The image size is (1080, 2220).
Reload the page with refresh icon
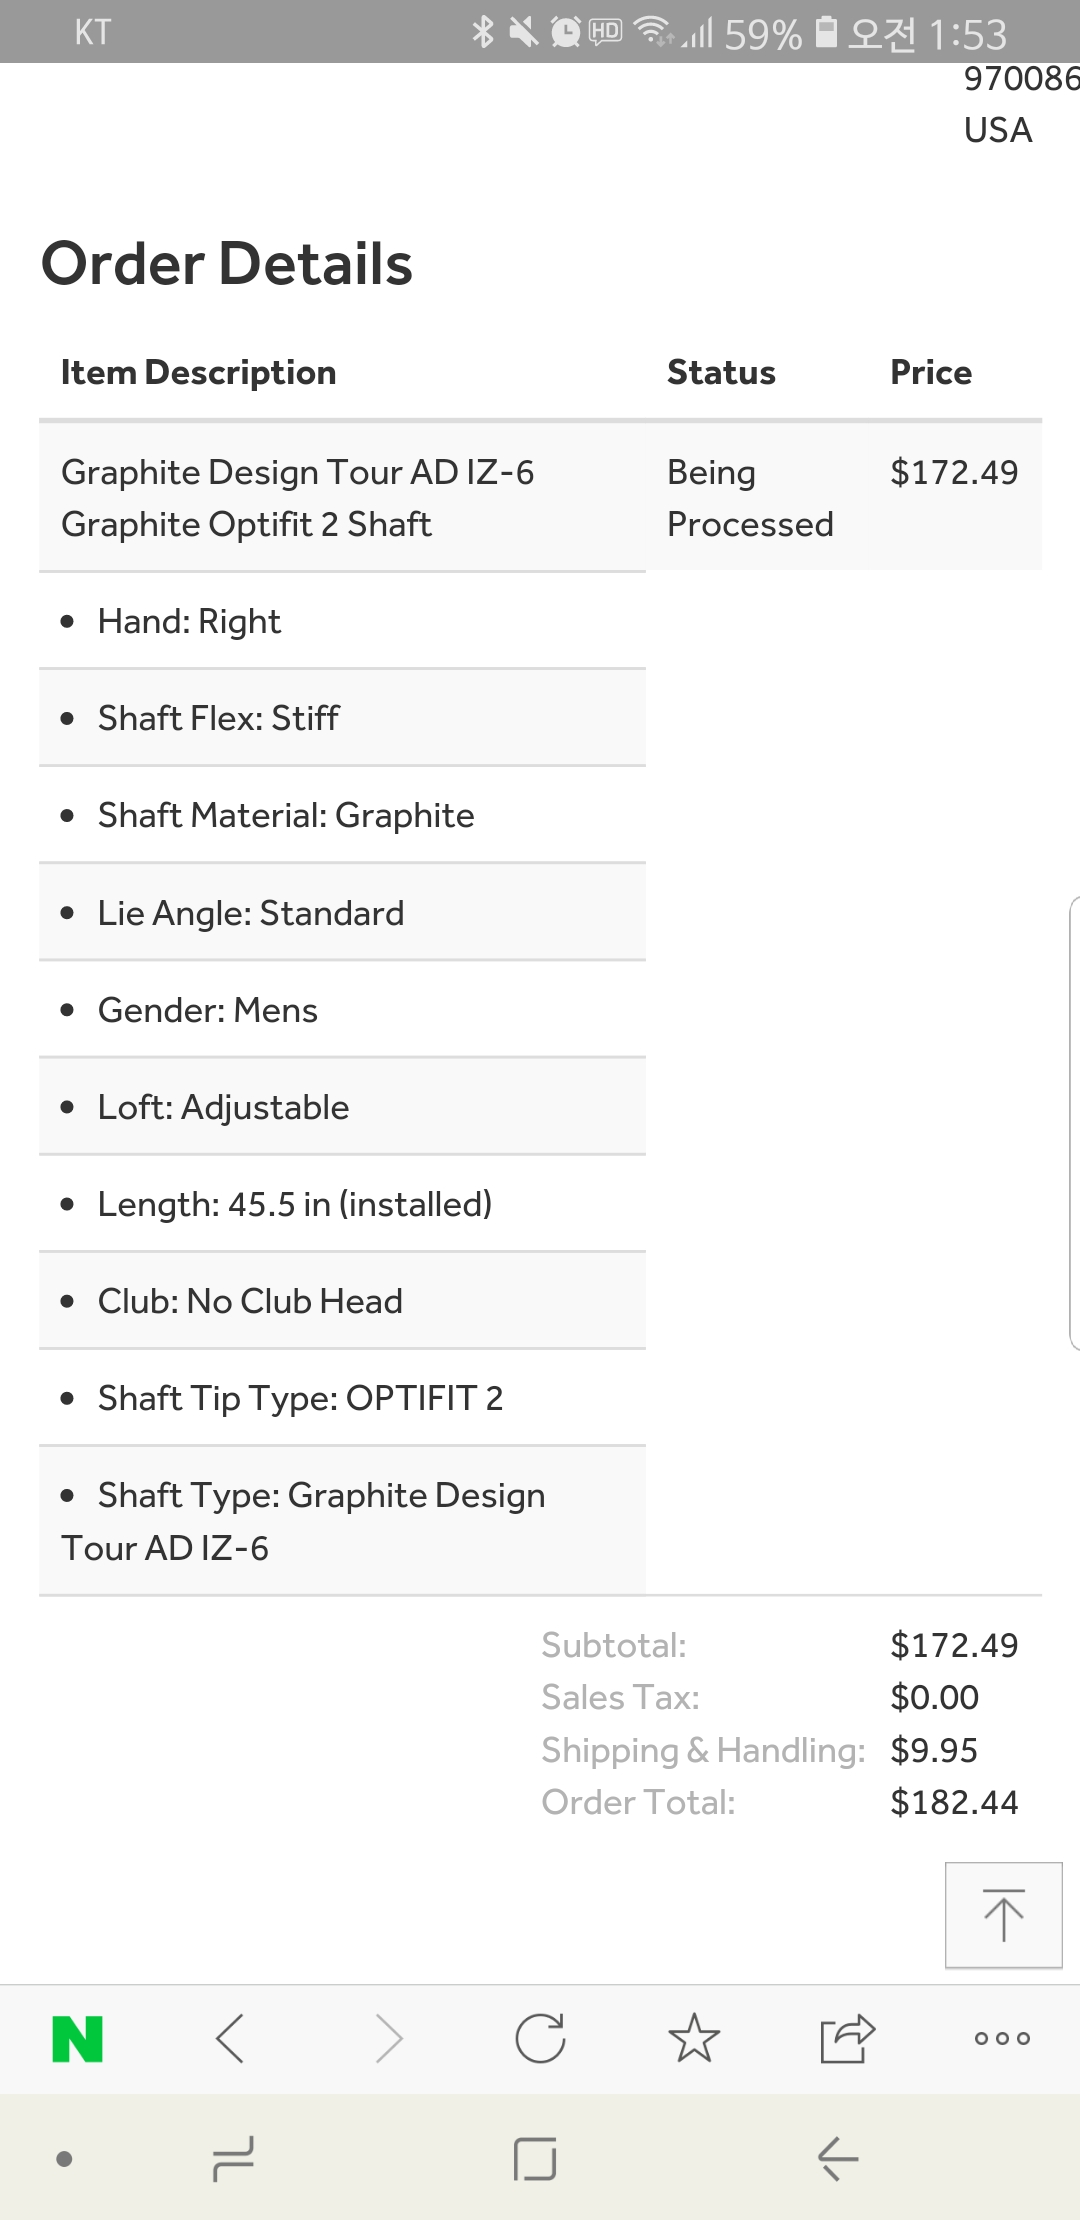540,2039
